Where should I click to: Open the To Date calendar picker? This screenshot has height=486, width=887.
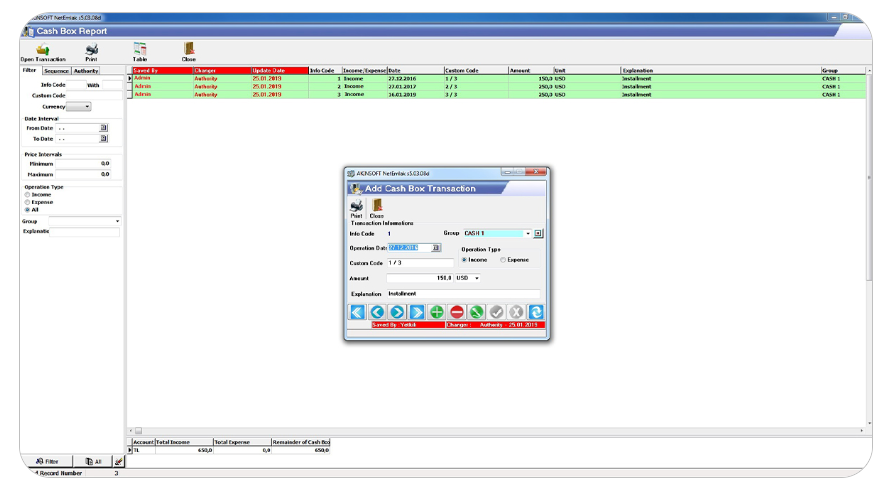point(104,139)
